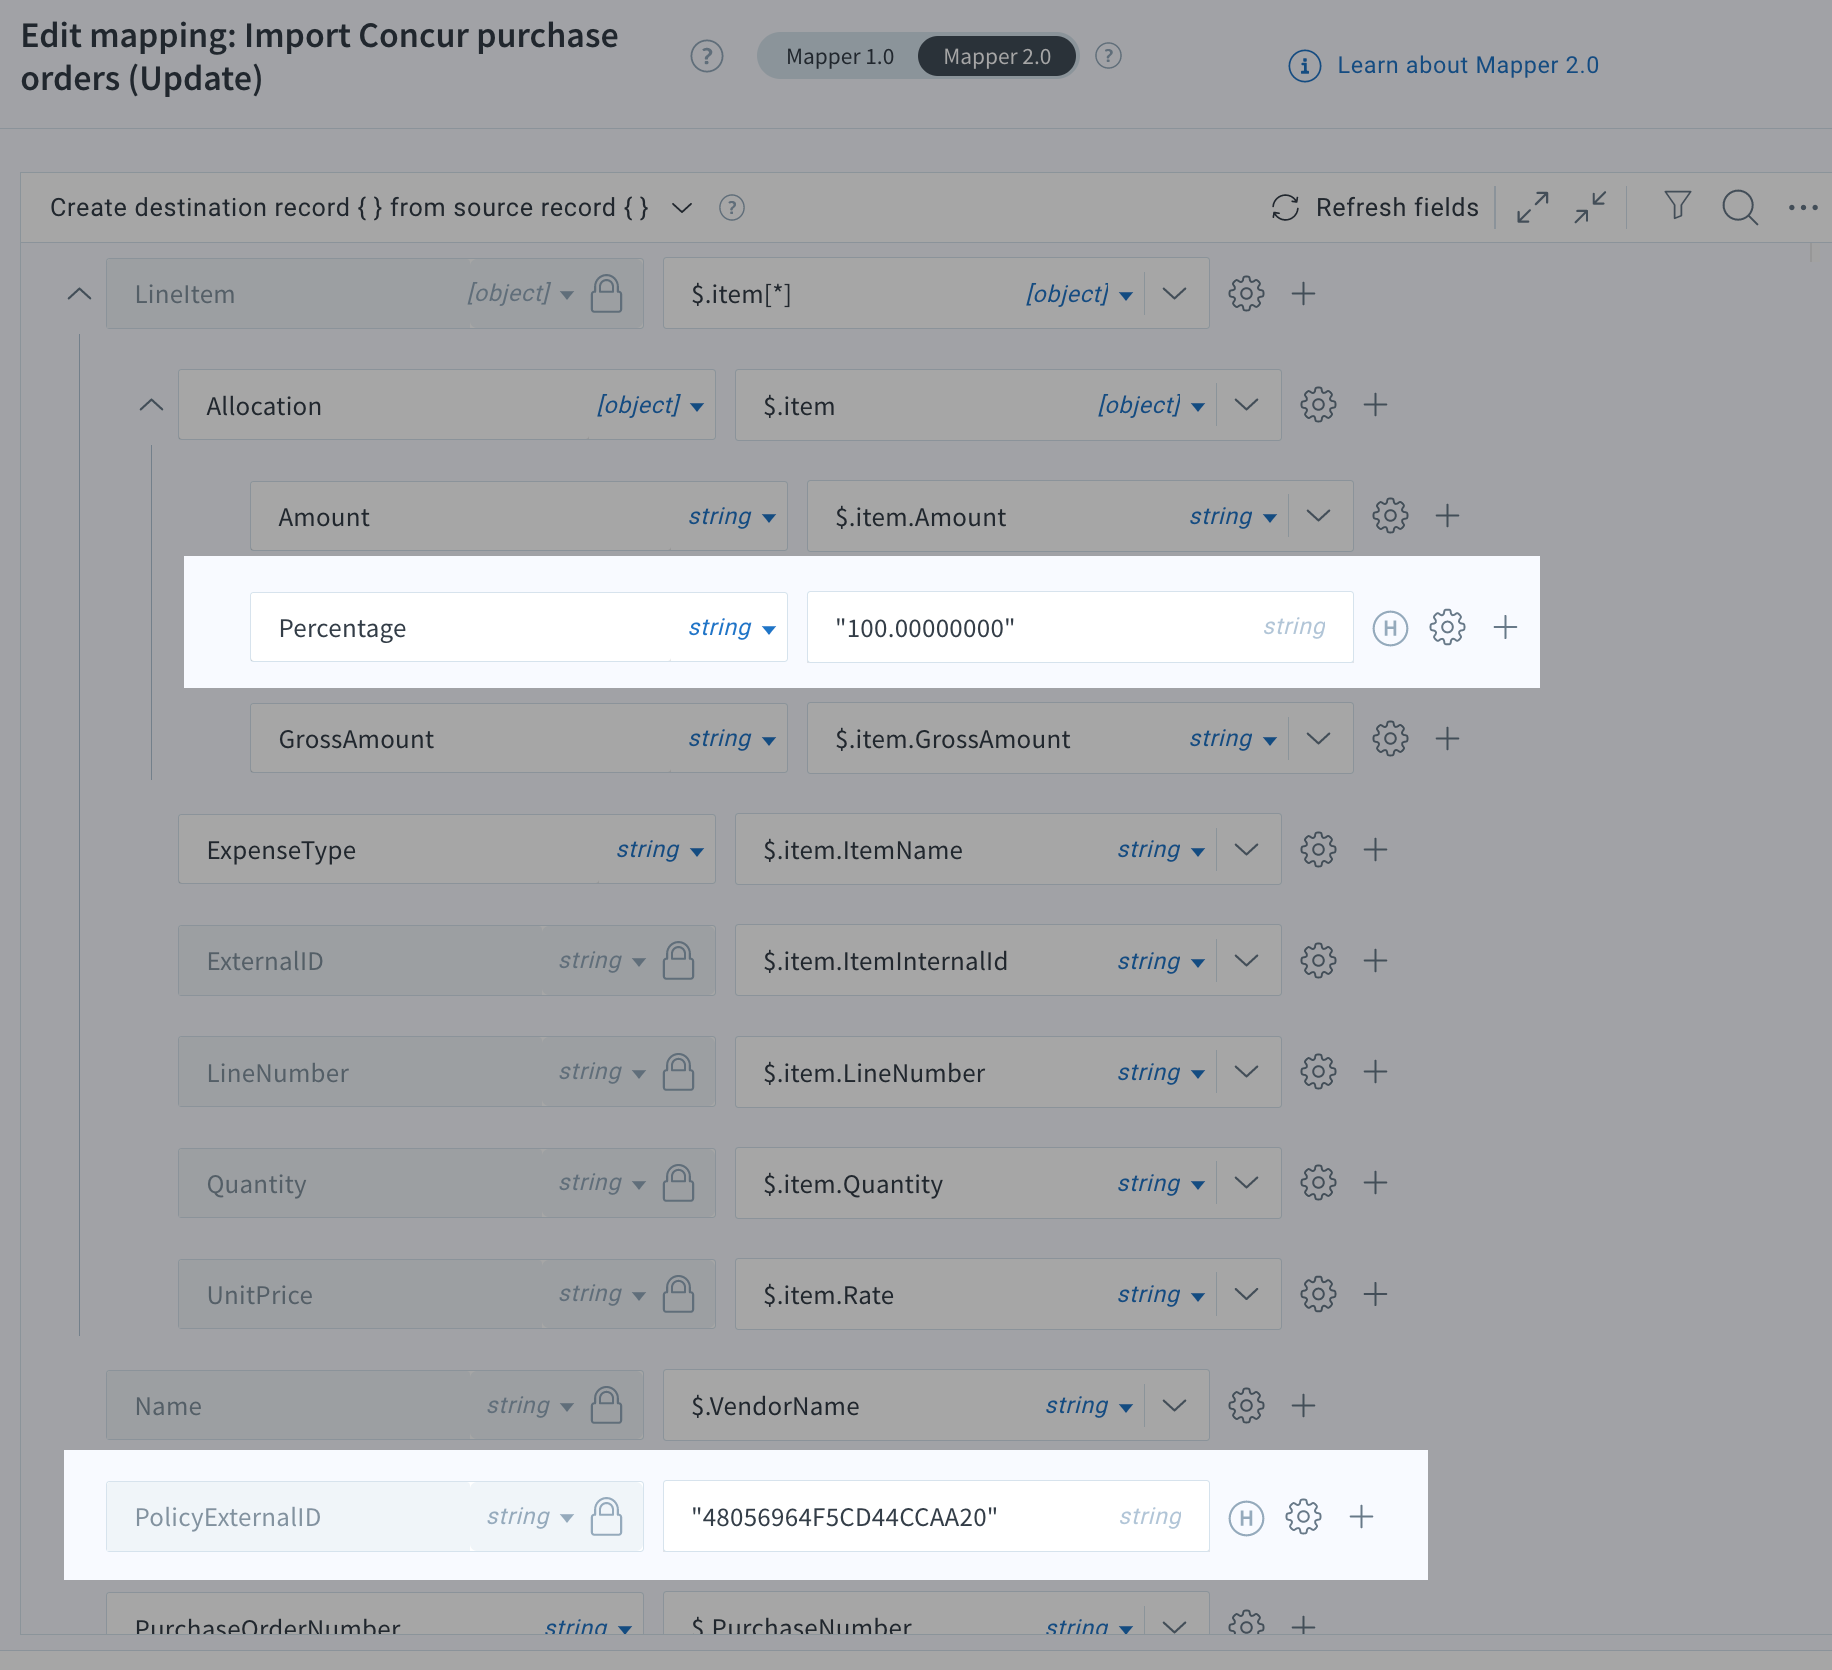This screenshot has height=1670, width=1832.
Task: Expand all rows icon
Action: 1532,208
